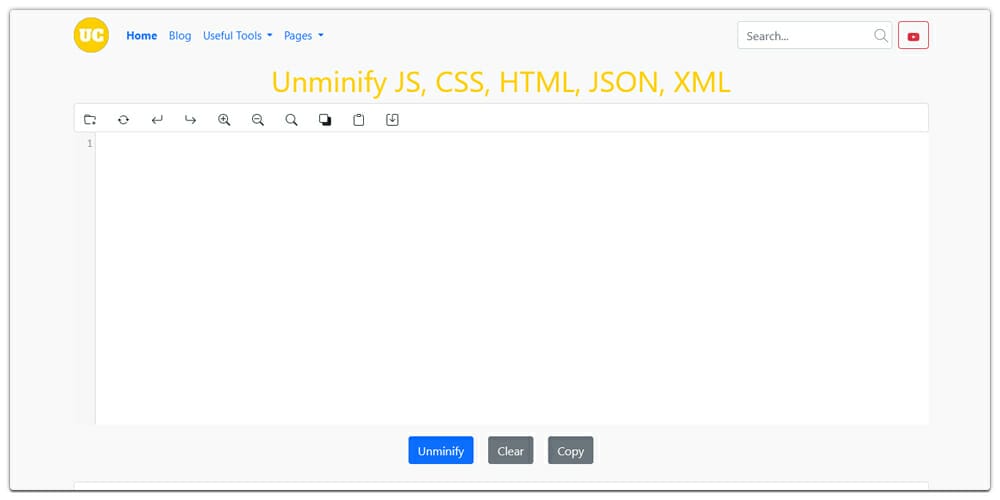The image size is (1000, 500).
Task: Click the refresh icon in editor toolbar
Action: (123, 120)
